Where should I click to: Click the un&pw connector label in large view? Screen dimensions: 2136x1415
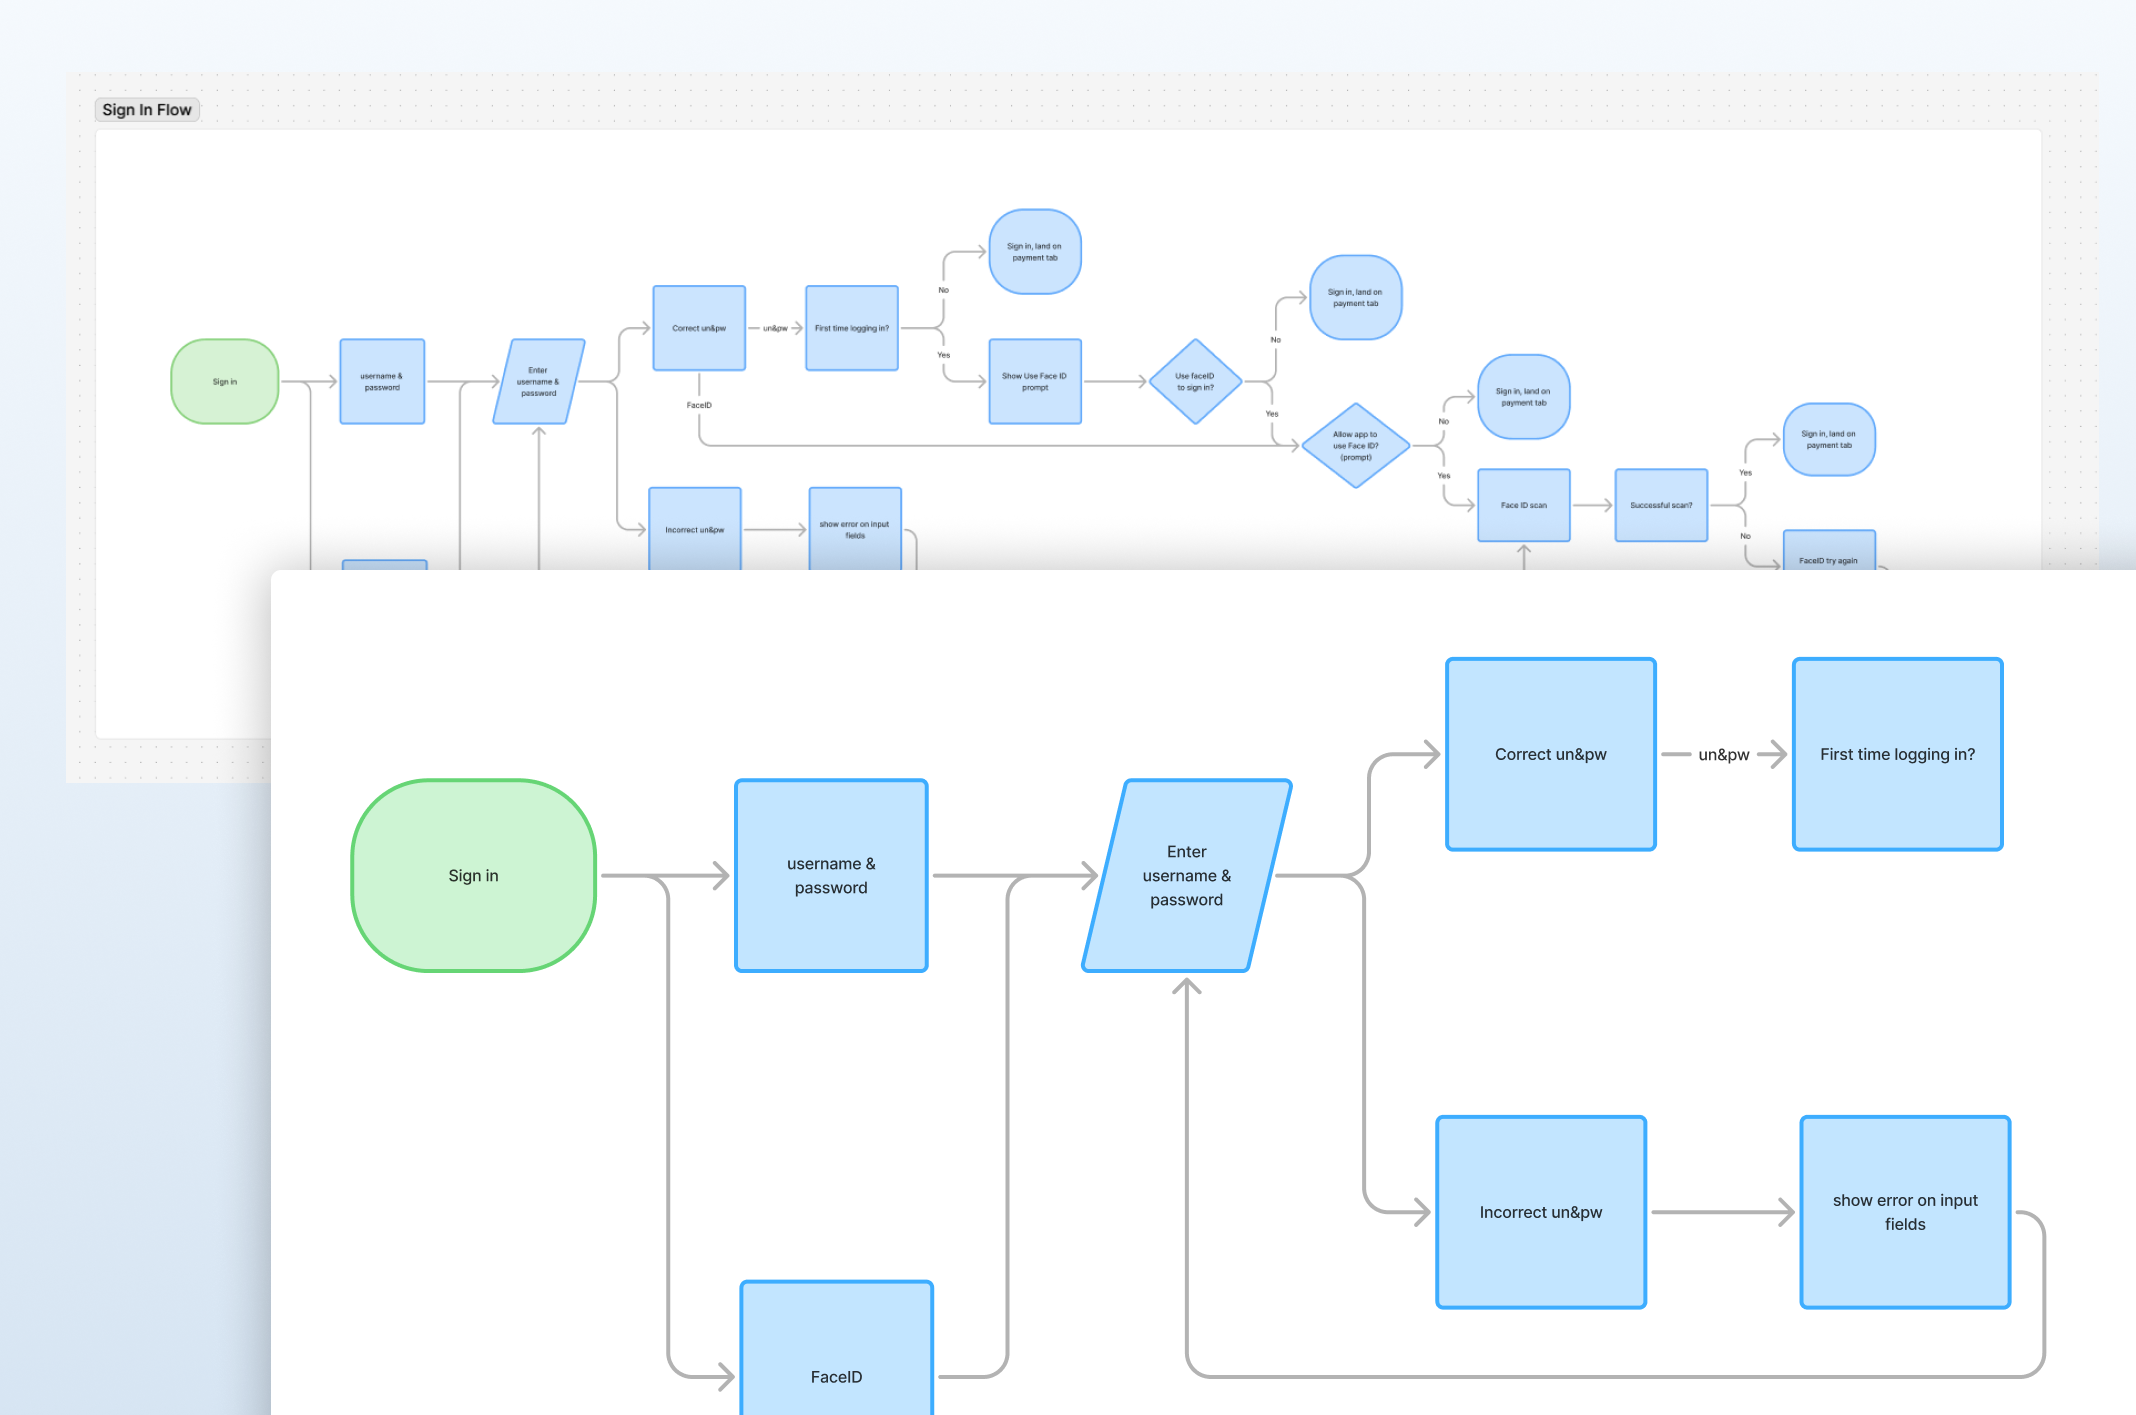(x=1723, y=755)
